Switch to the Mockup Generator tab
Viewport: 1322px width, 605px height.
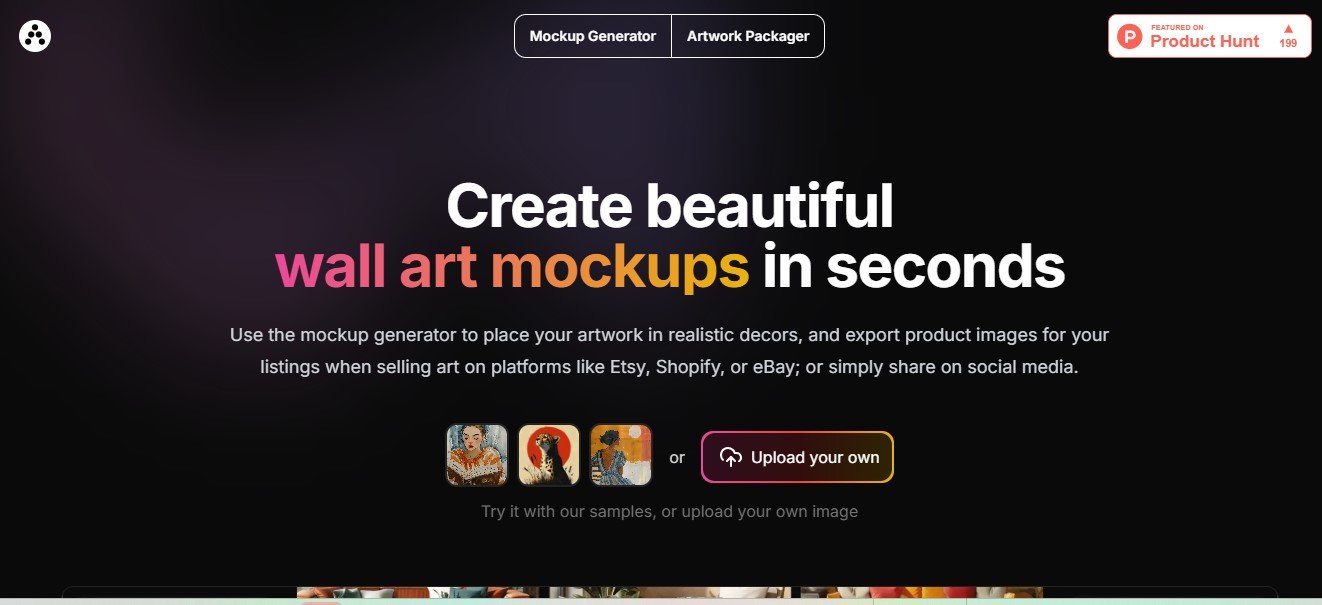tap(593, 36)
